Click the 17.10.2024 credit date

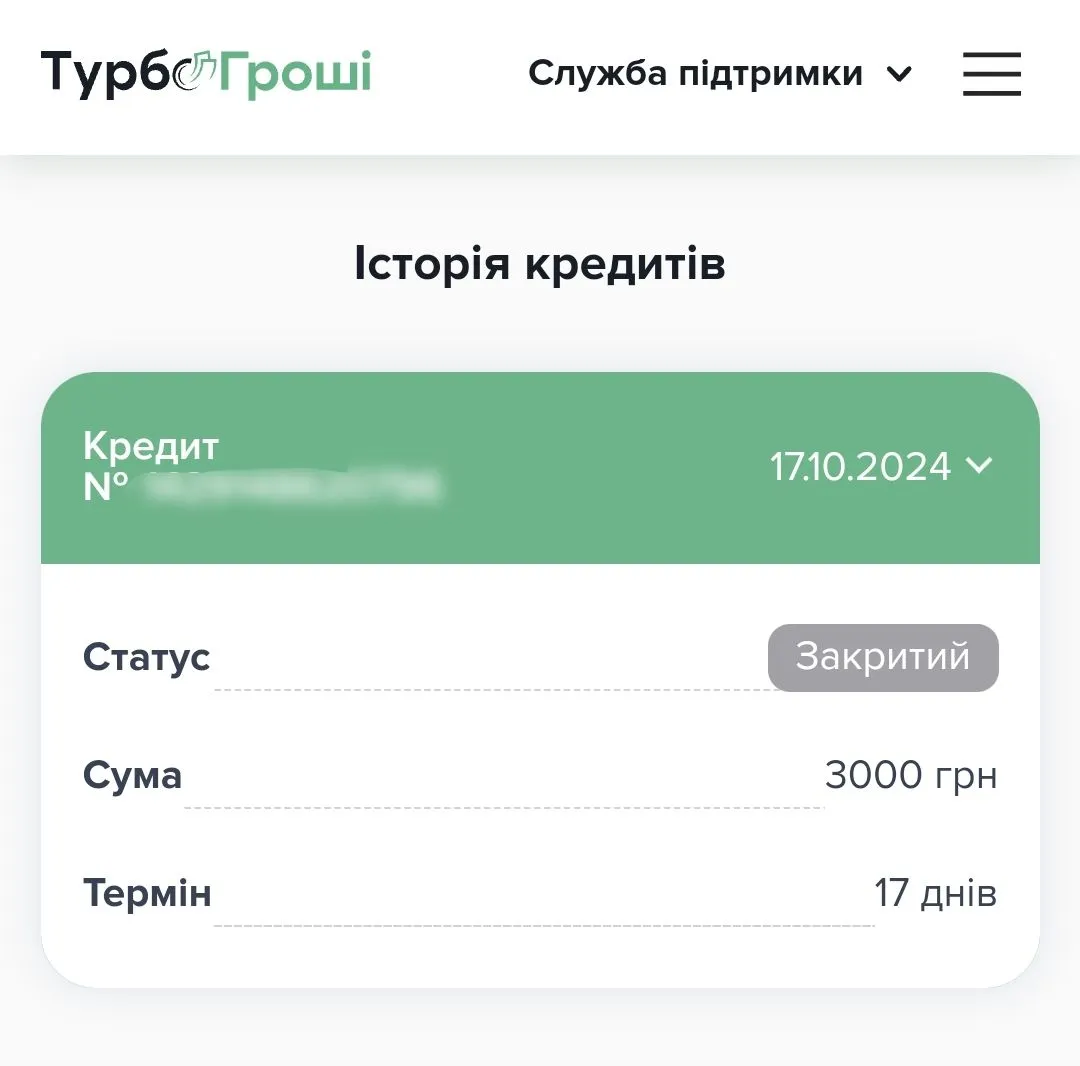coord(860,466)
